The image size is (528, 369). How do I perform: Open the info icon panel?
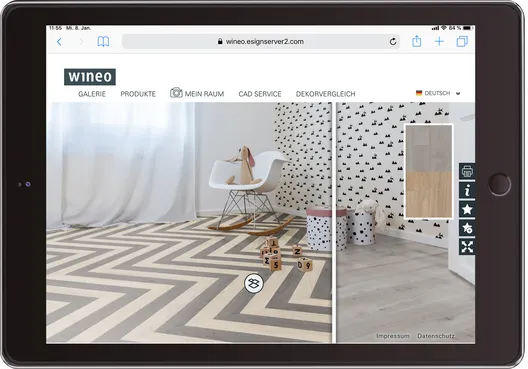pos(467,191)
